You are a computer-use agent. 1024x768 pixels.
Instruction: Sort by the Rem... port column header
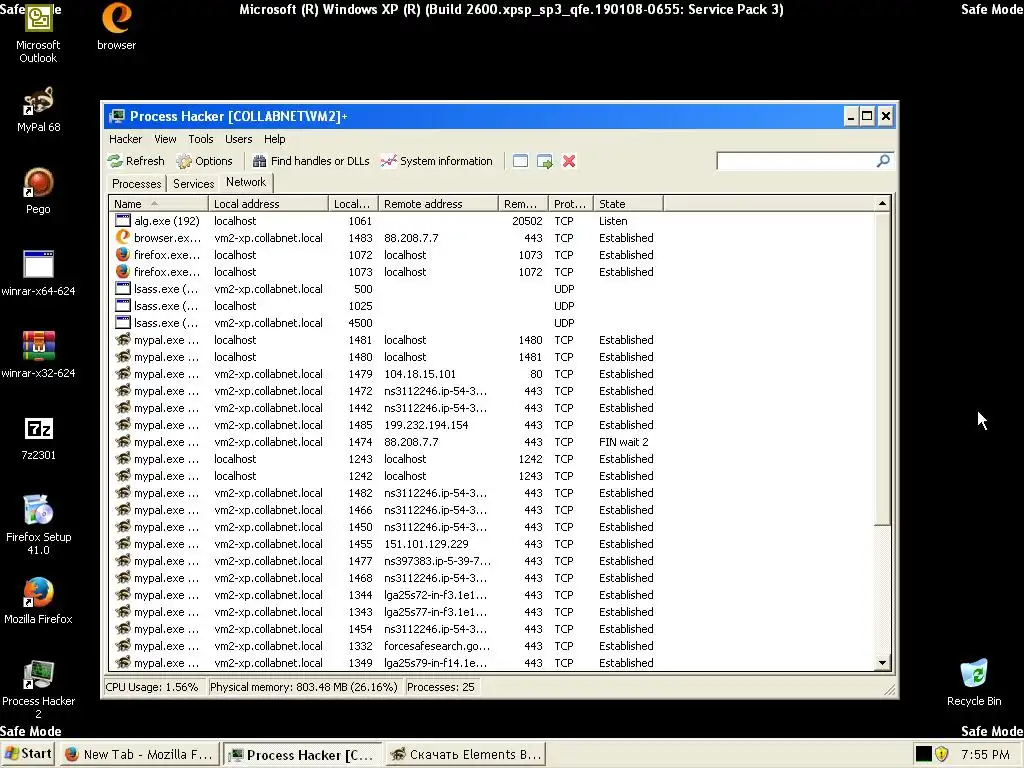(523, 204)
